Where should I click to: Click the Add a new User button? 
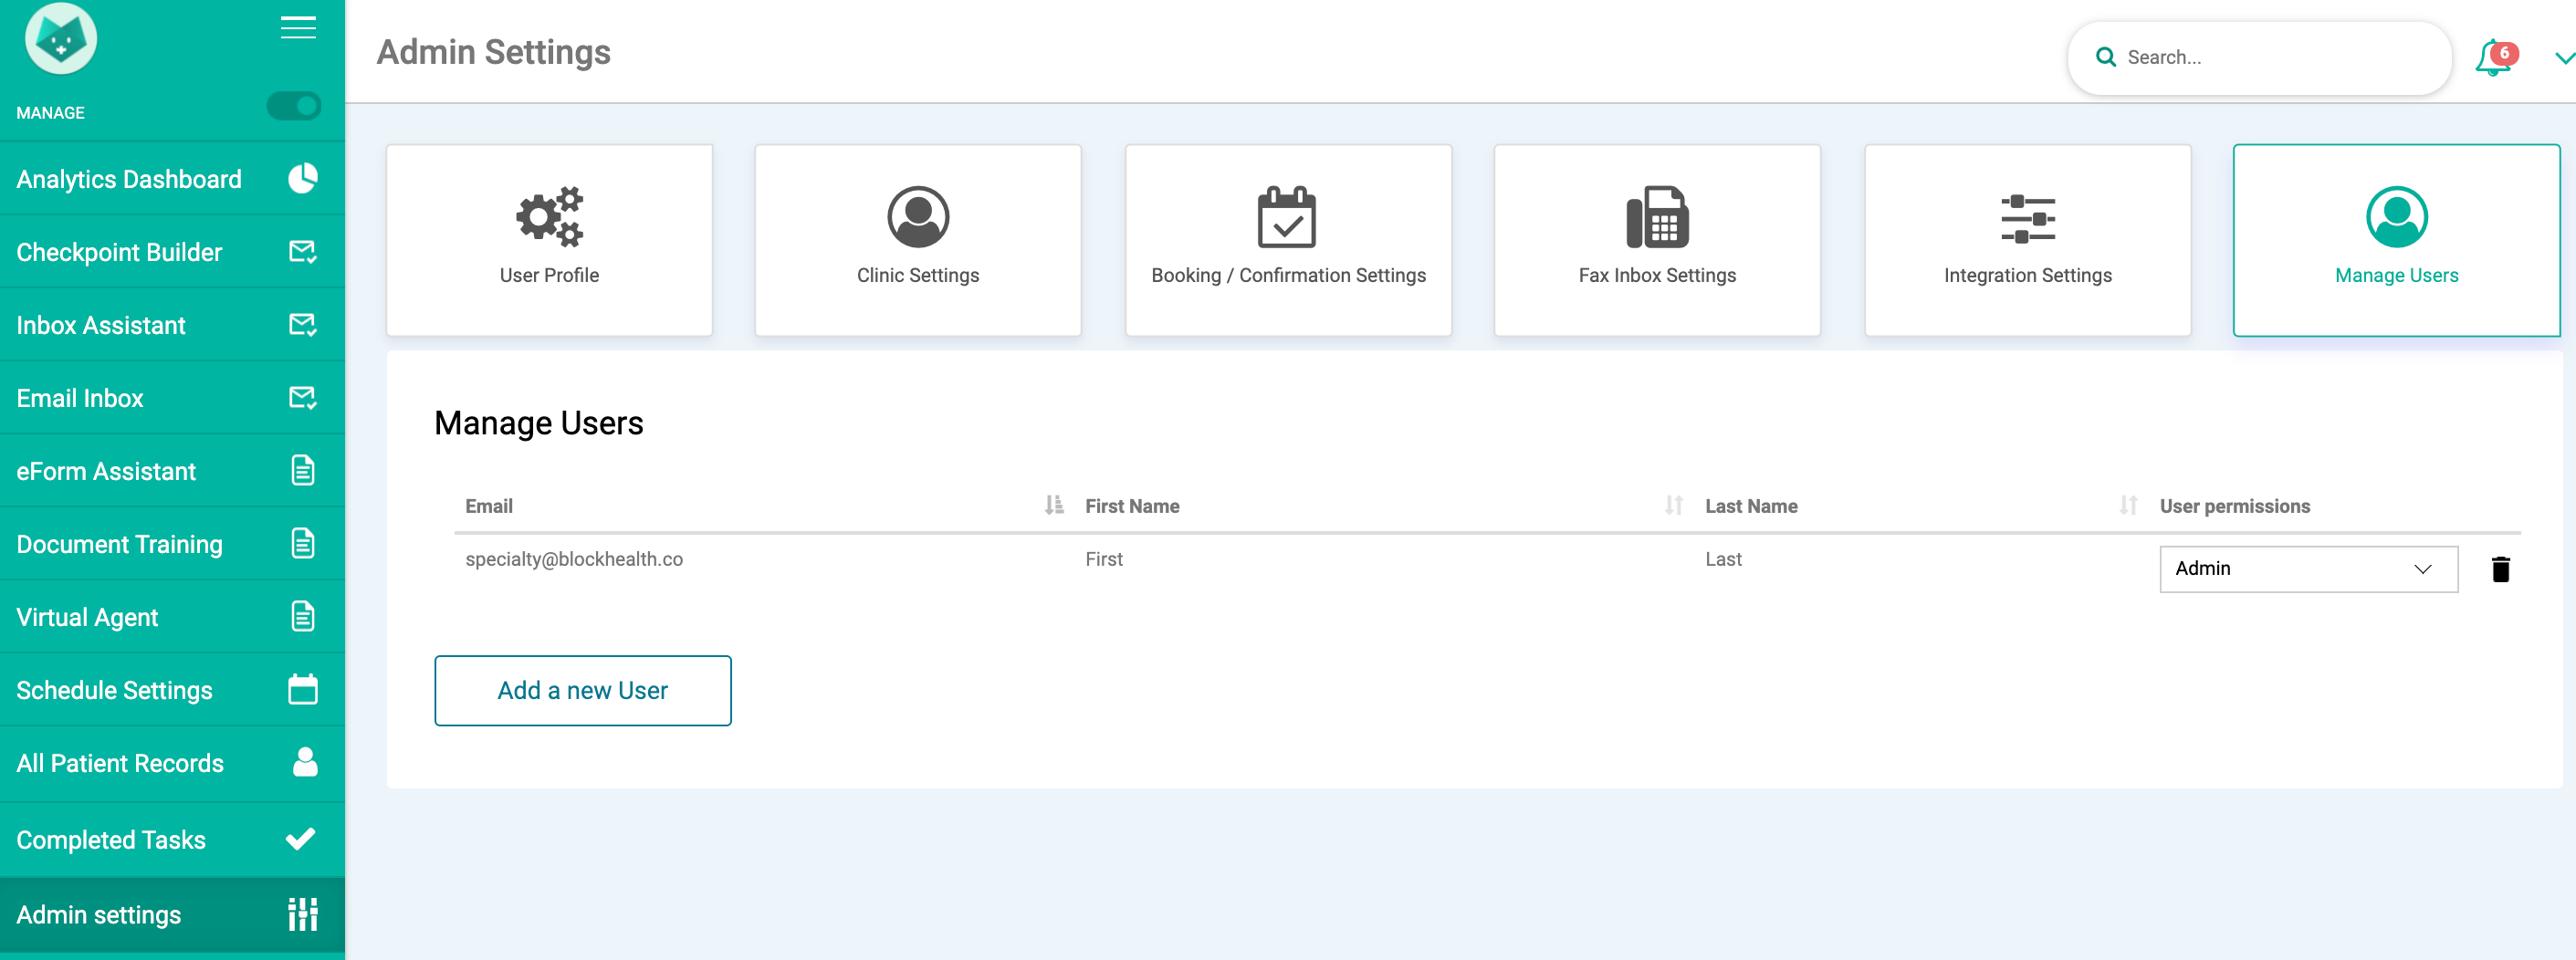(x=583, y=691)
